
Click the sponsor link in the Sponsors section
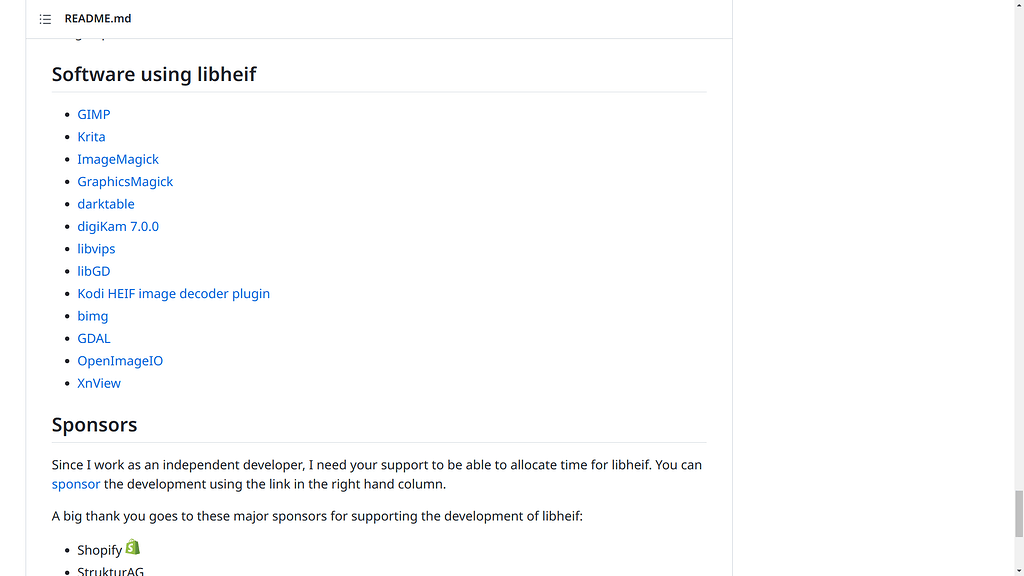(x=75, y=483)
